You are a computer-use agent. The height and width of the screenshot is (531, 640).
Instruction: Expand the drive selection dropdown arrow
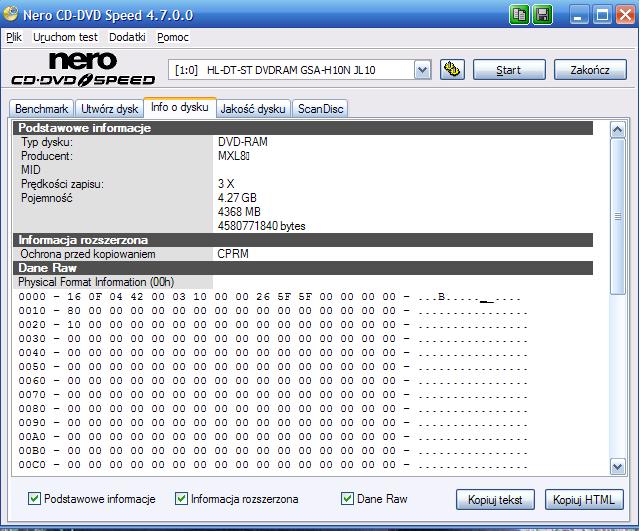coord(422,70)
